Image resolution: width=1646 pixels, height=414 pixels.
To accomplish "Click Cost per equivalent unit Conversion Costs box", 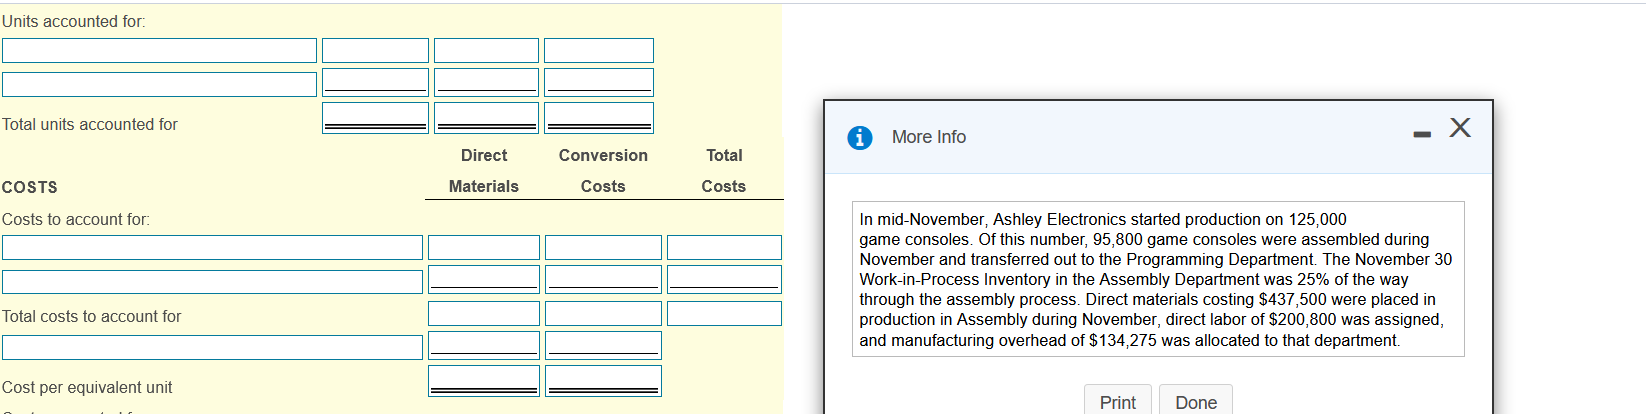I will (603, 381).
